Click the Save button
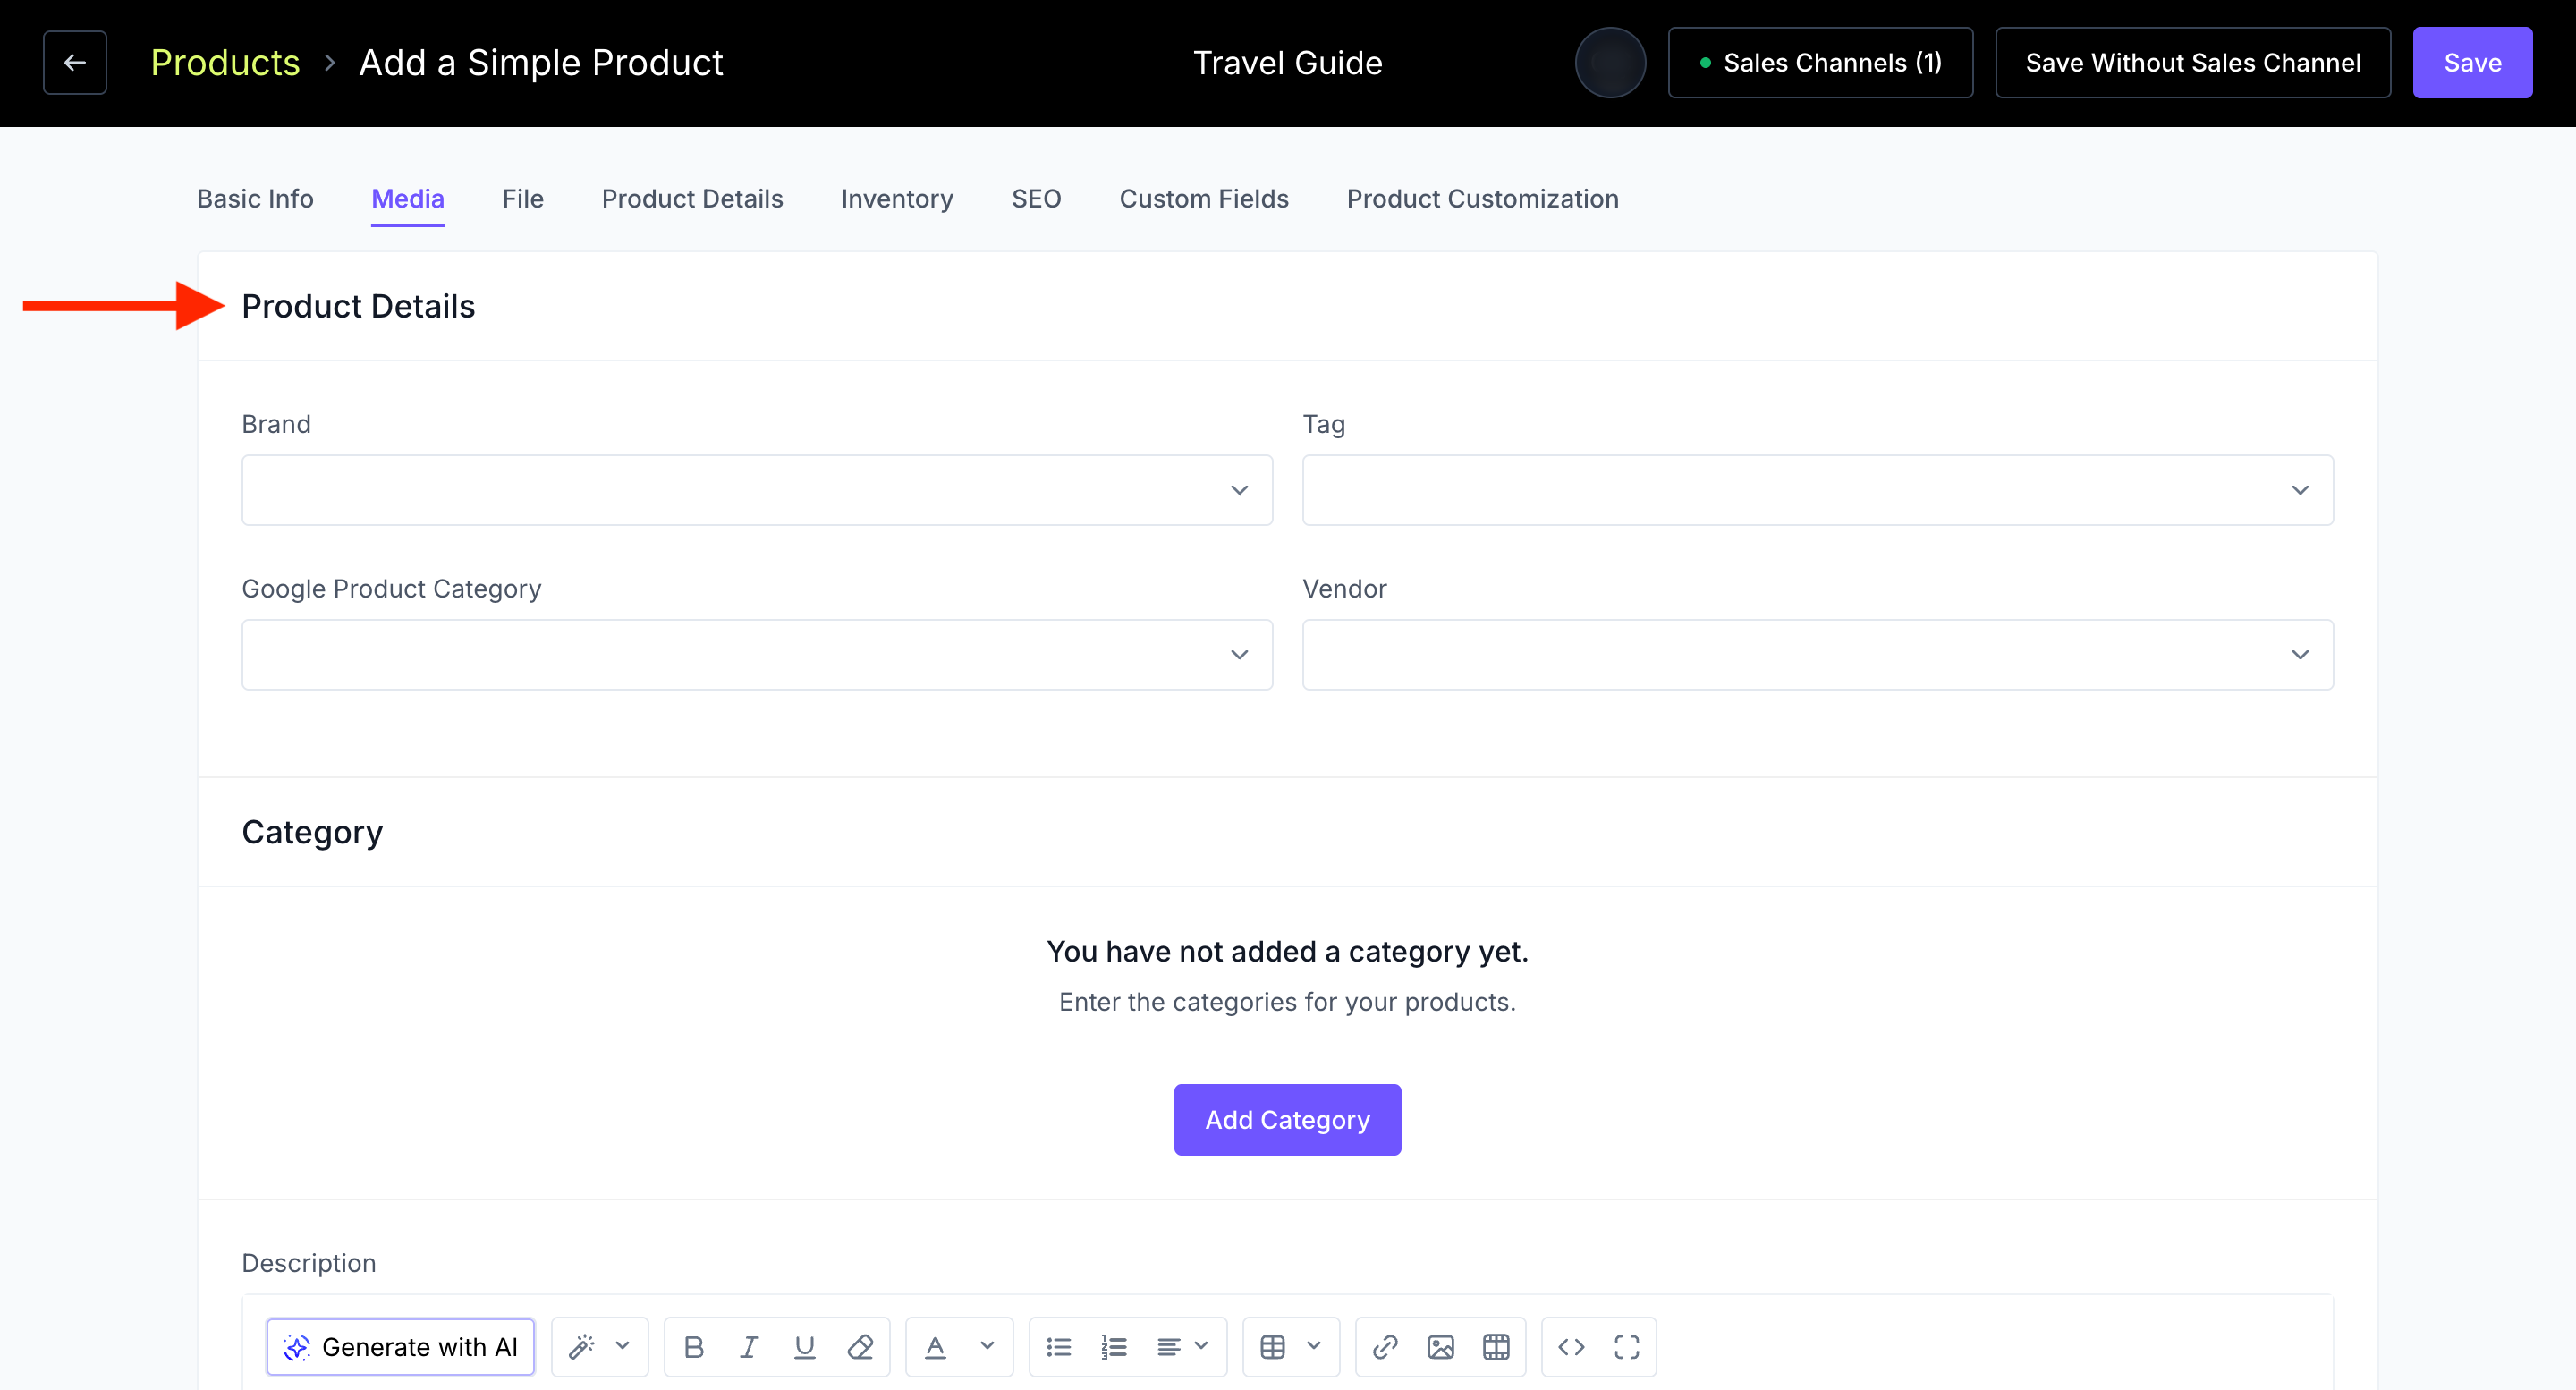This screenshot has height=1390, width=2576. pyautogui.click(x=2472, y=63)
